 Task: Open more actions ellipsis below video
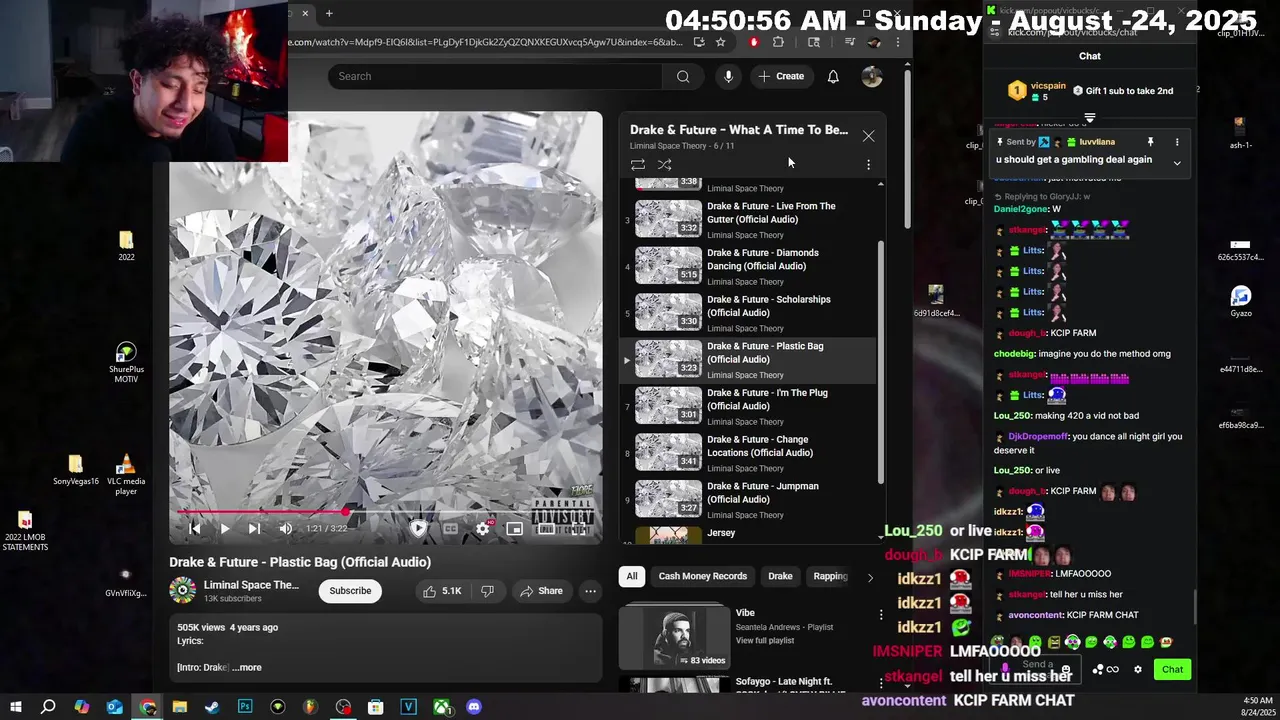[x=590, y=591]
